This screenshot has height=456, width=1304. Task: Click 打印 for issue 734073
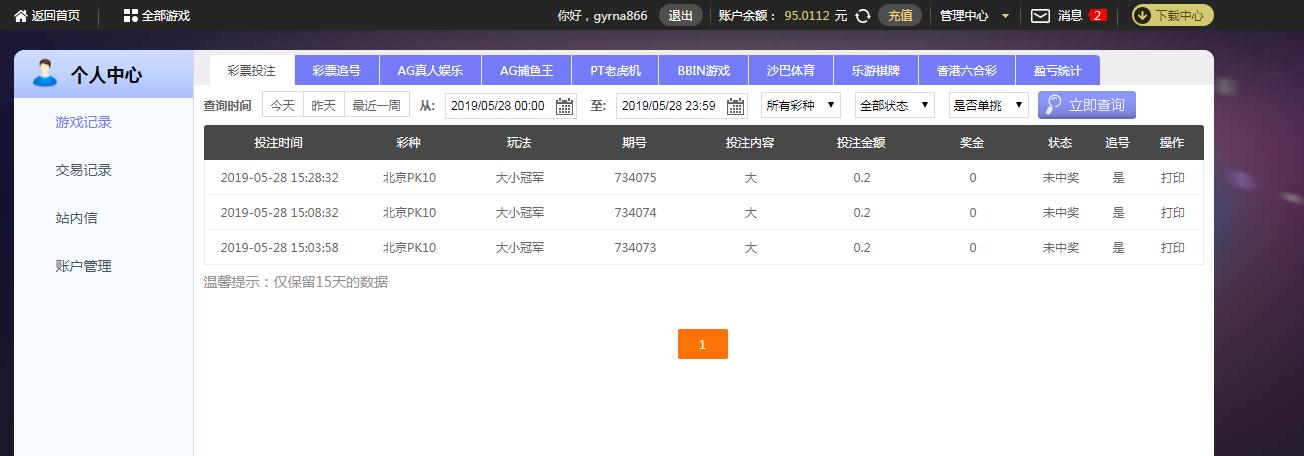click(1173, 248)
